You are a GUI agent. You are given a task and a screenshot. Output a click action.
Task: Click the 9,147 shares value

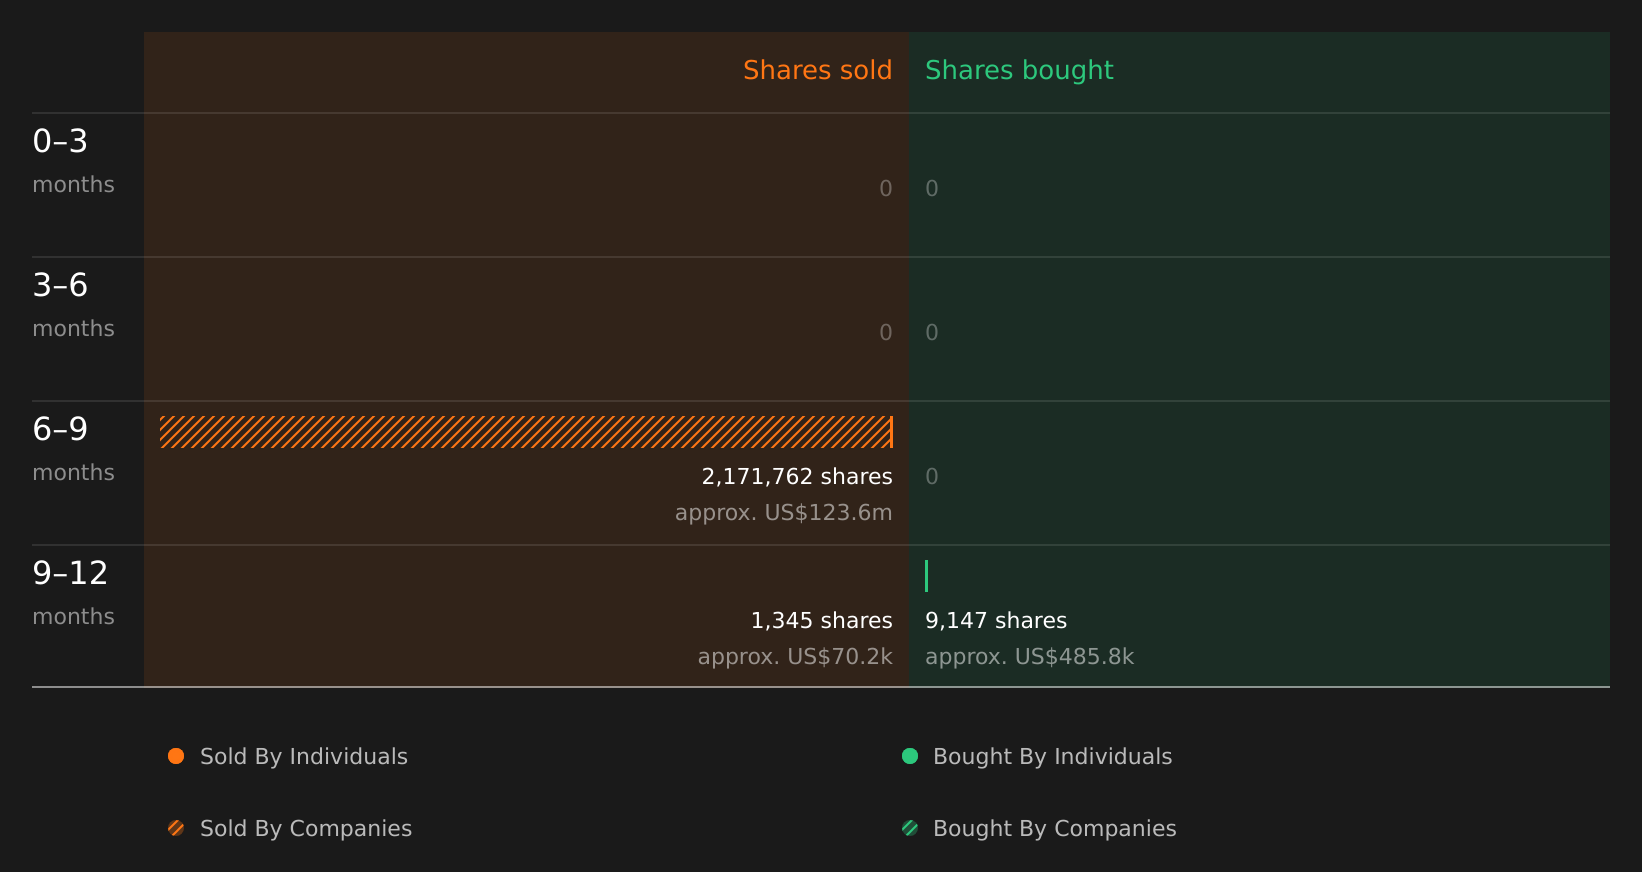click(996, 621)
